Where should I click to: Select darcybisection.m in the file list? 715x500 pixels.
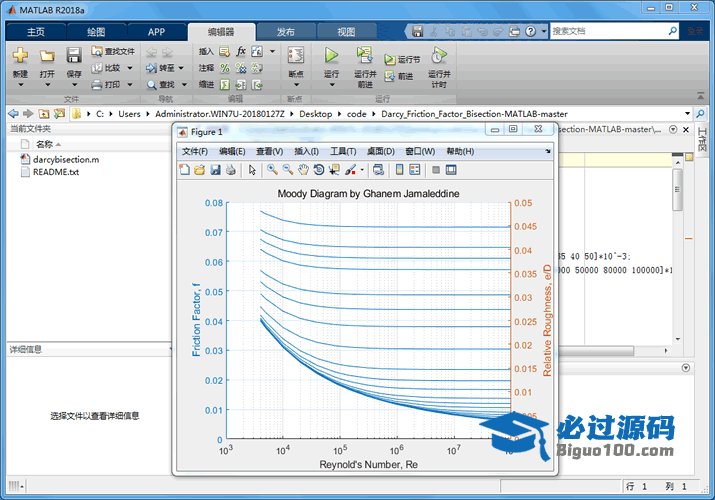(66, 160)
